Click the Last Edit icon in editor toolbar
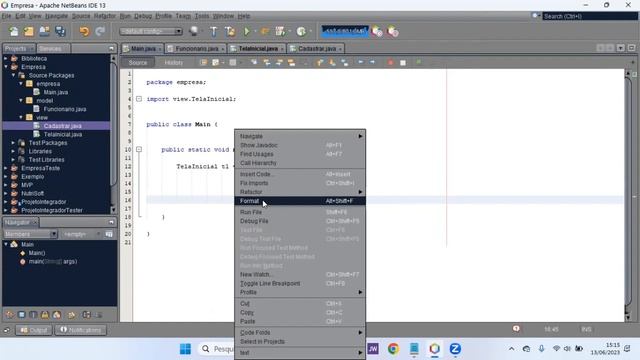Image resolution: width=640 pixels, height=360 pixels. click(203, 62)
